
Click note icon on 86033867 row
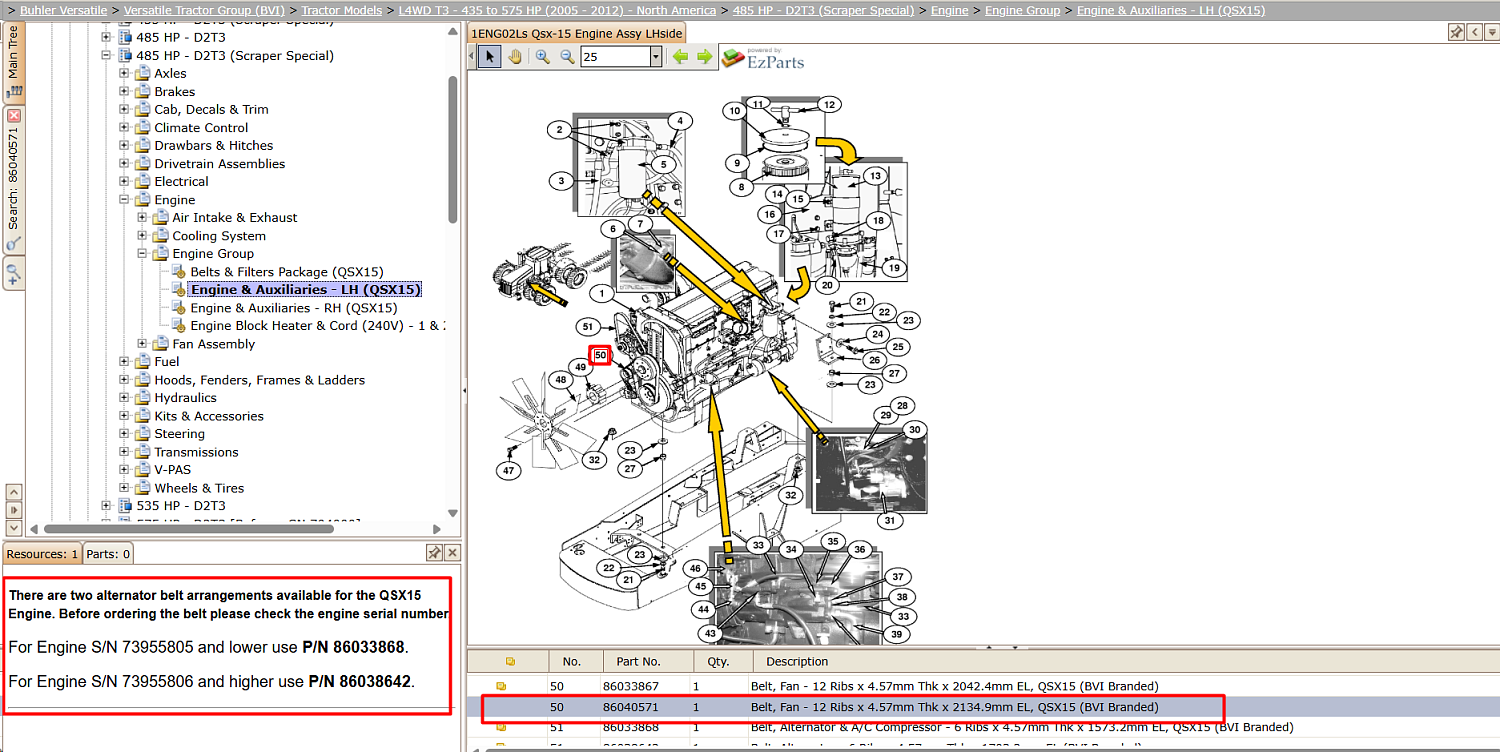pyautogui.click(x=501, y=686)
